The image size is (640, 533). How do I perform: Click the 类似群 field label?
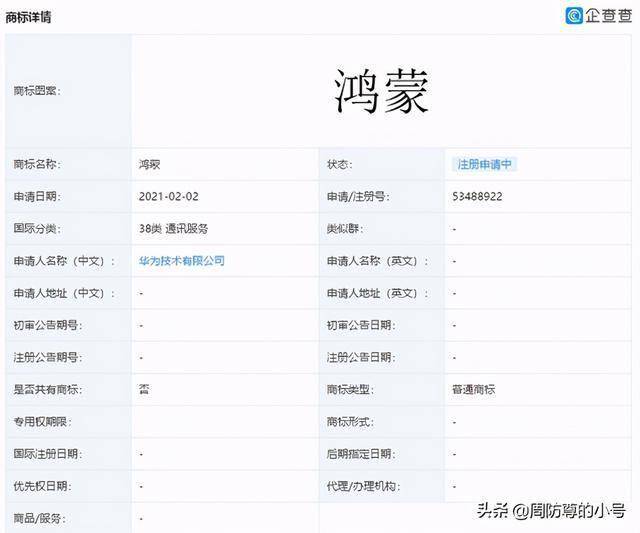[345, 229]
